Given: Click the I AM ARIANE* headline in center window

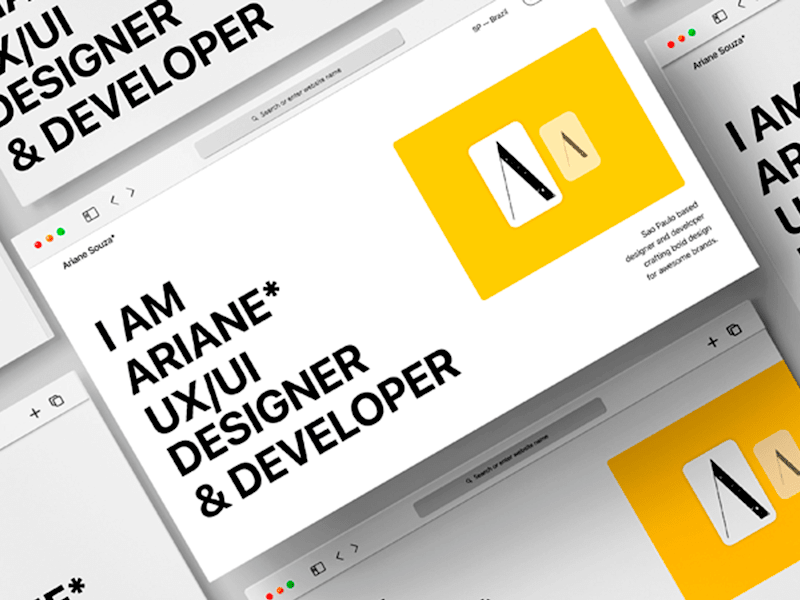Looking at the screenshot, I should (x=186, y=336).
